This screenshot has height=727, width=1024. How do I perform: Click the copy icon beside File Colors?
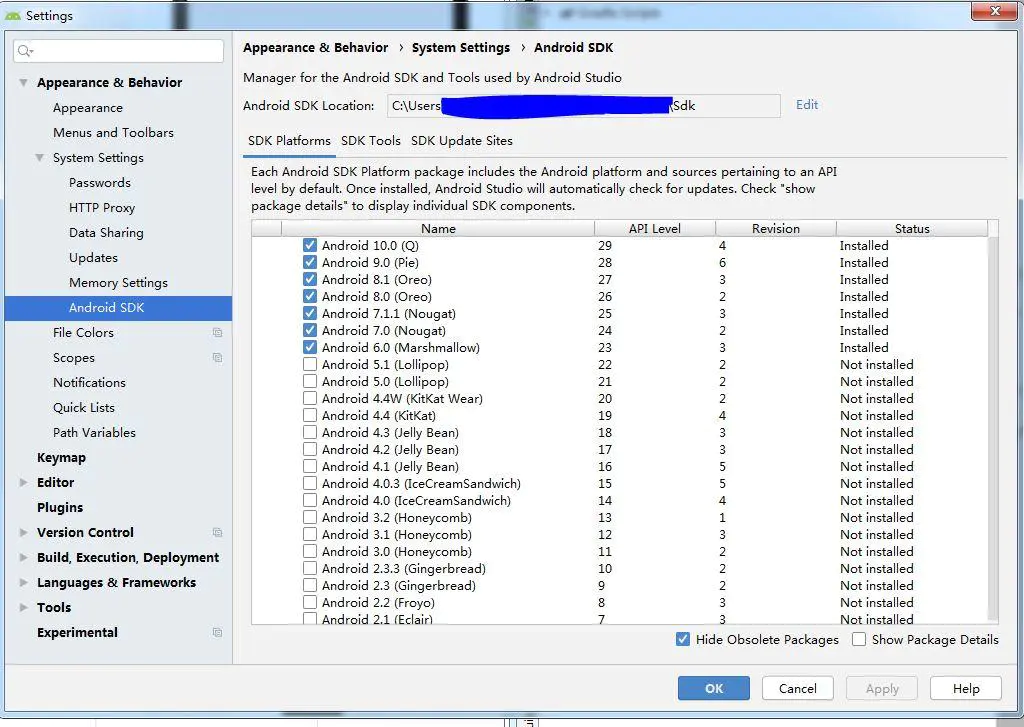[x=217, y=332]
